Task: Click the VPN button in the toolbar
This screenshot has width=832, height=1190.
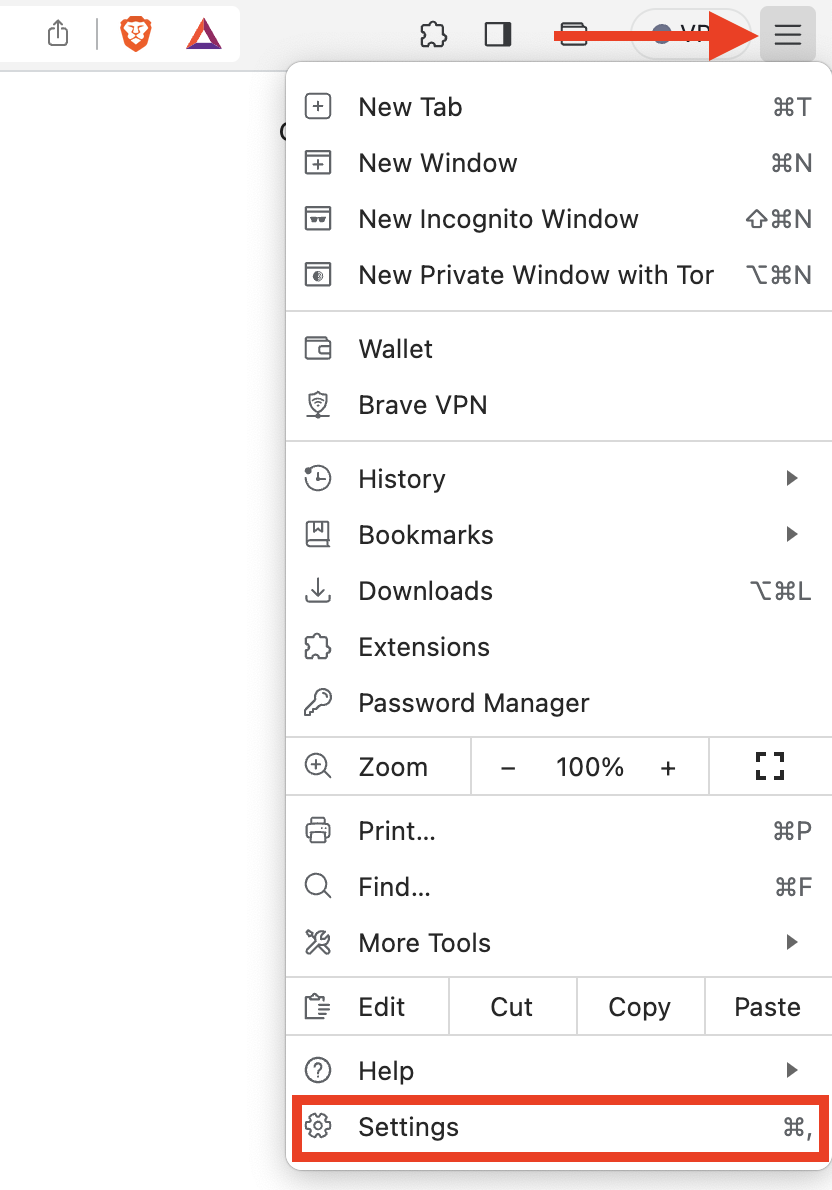Action: [681, 33]
